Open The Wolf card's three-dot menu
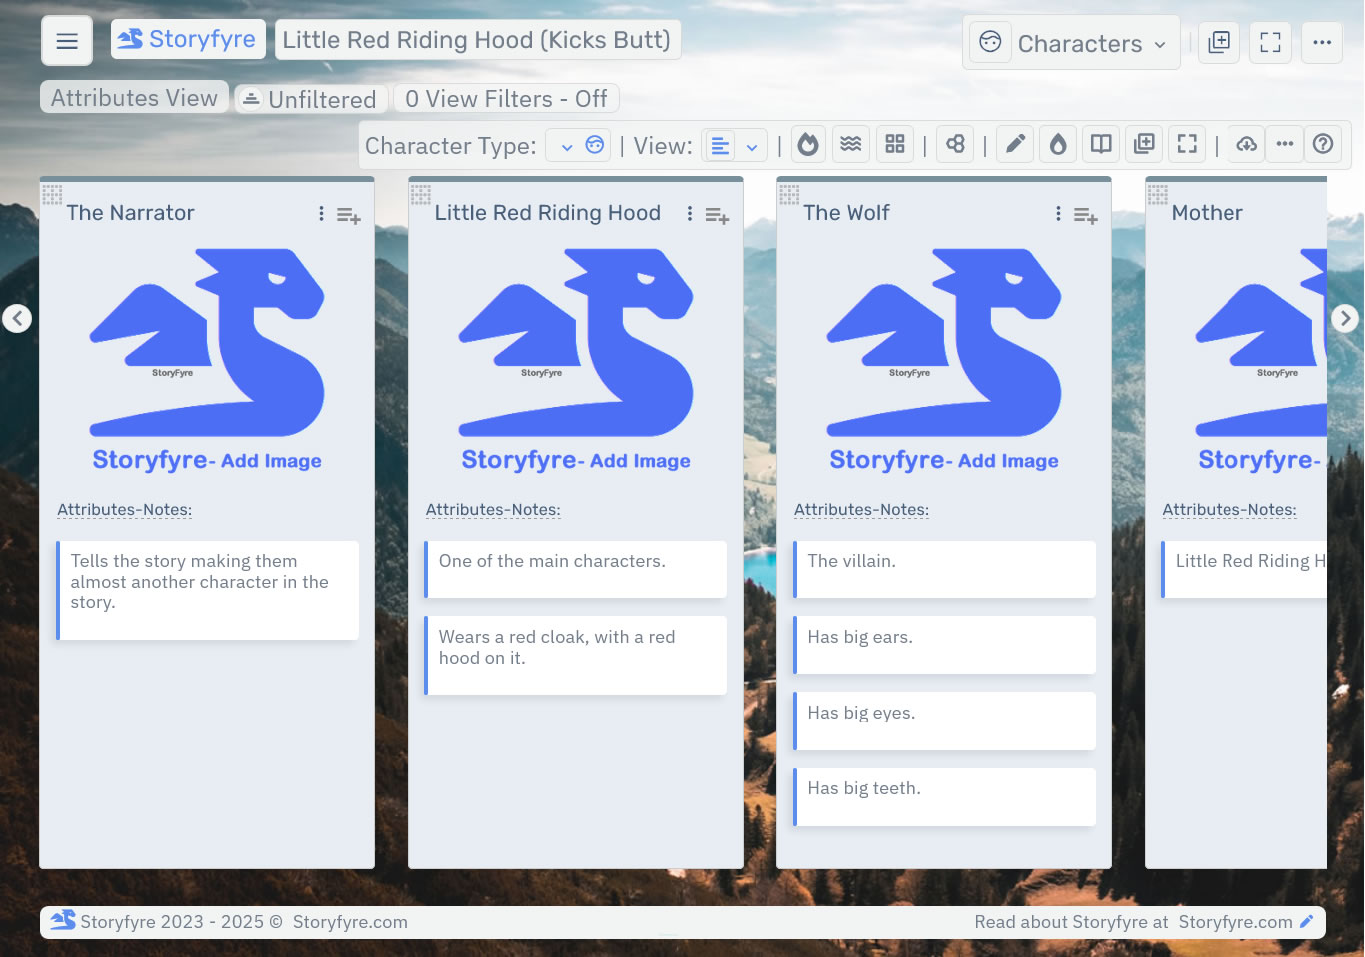The height and width of the screenshot is (957, 1365). [1057, 213]
